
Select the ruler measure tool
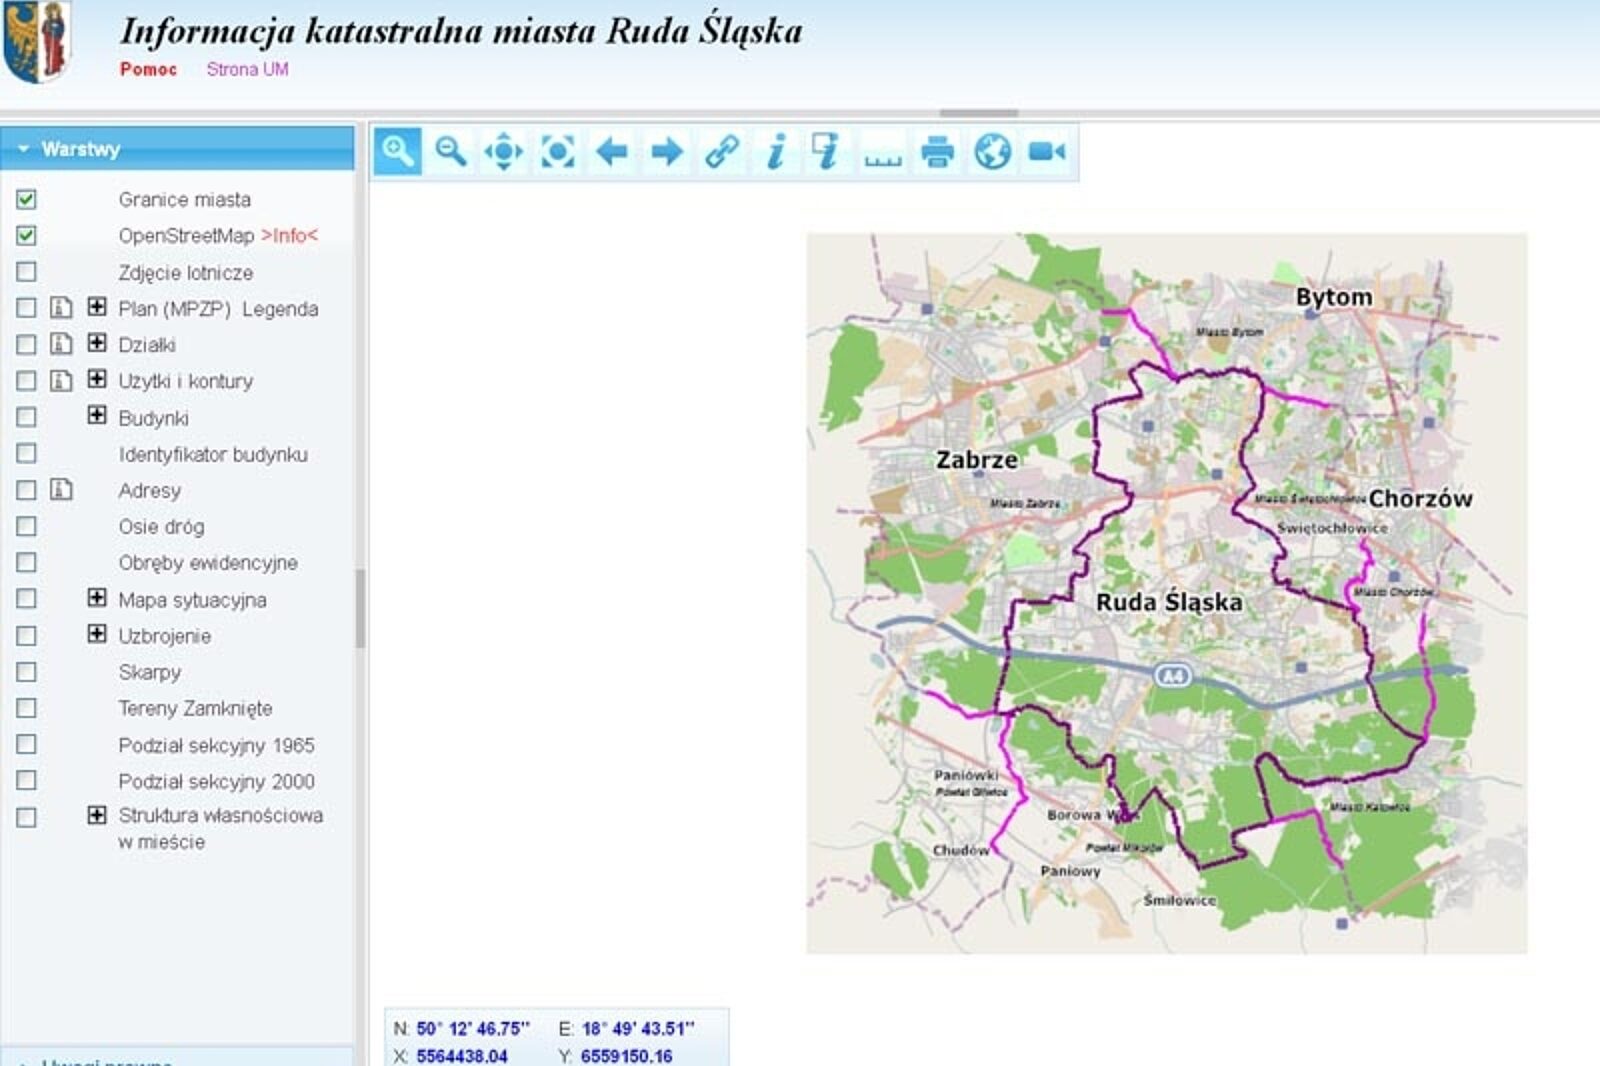tap(883, 154)
